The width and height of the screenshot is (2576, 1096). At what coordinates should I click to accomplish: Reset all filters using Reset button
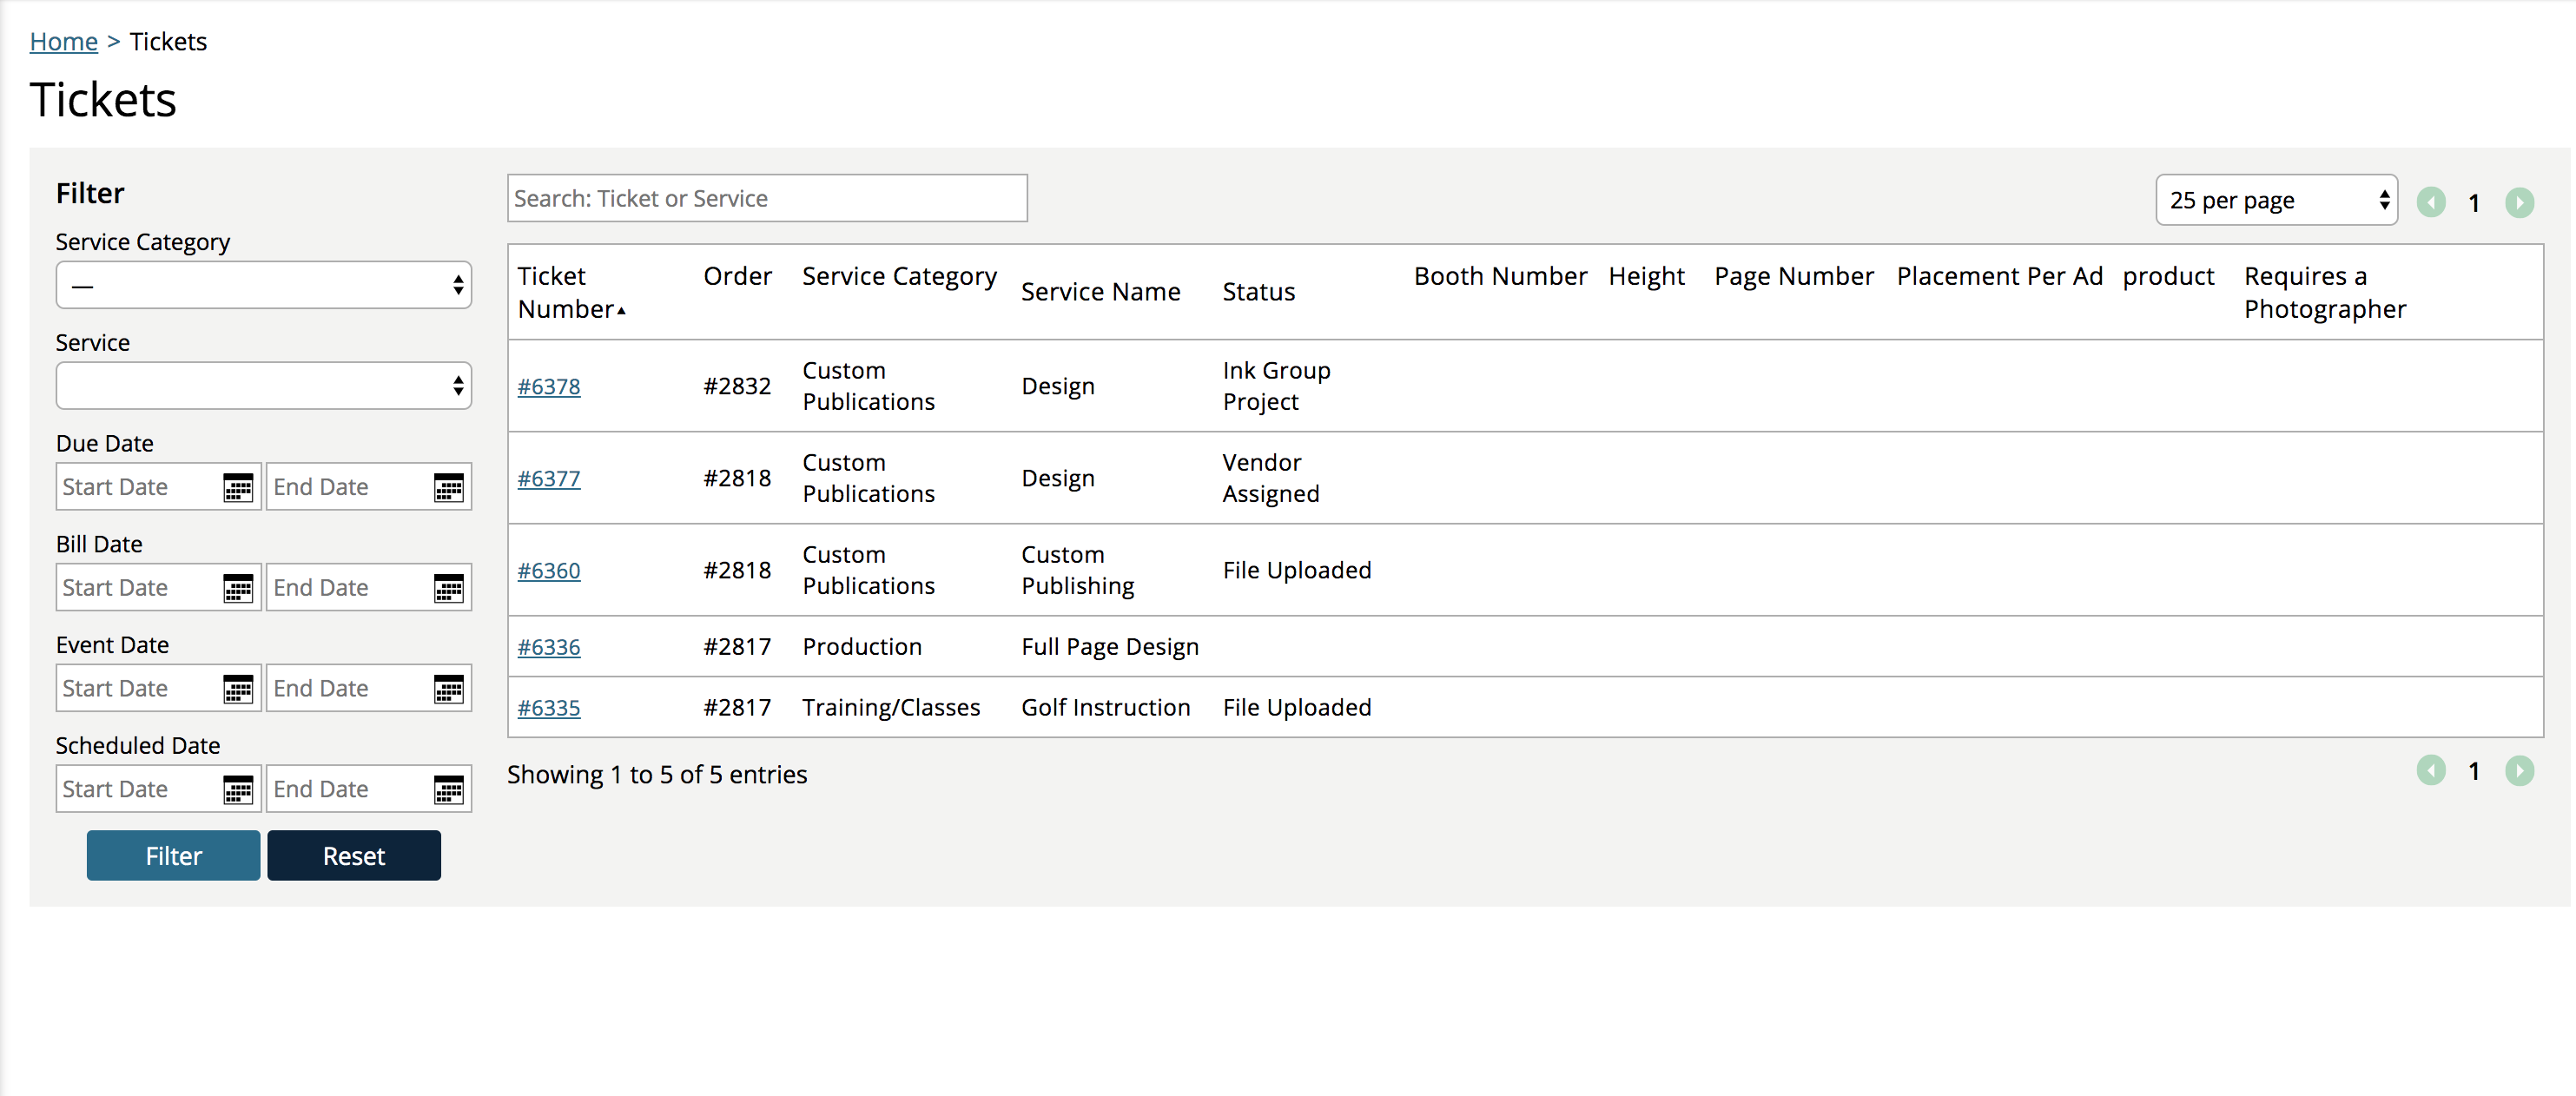(x=354, y=855)
